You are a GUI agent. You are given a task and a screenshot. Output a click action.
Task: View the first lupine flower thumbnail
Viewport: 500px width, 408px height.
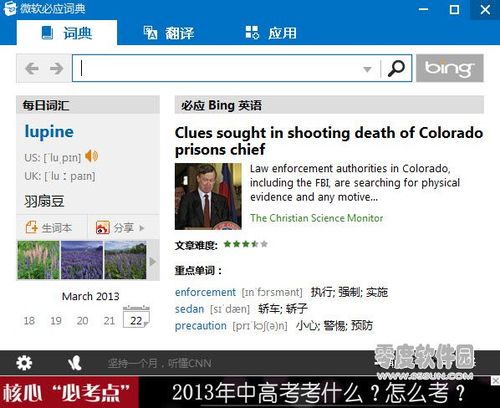click(38, 260)
